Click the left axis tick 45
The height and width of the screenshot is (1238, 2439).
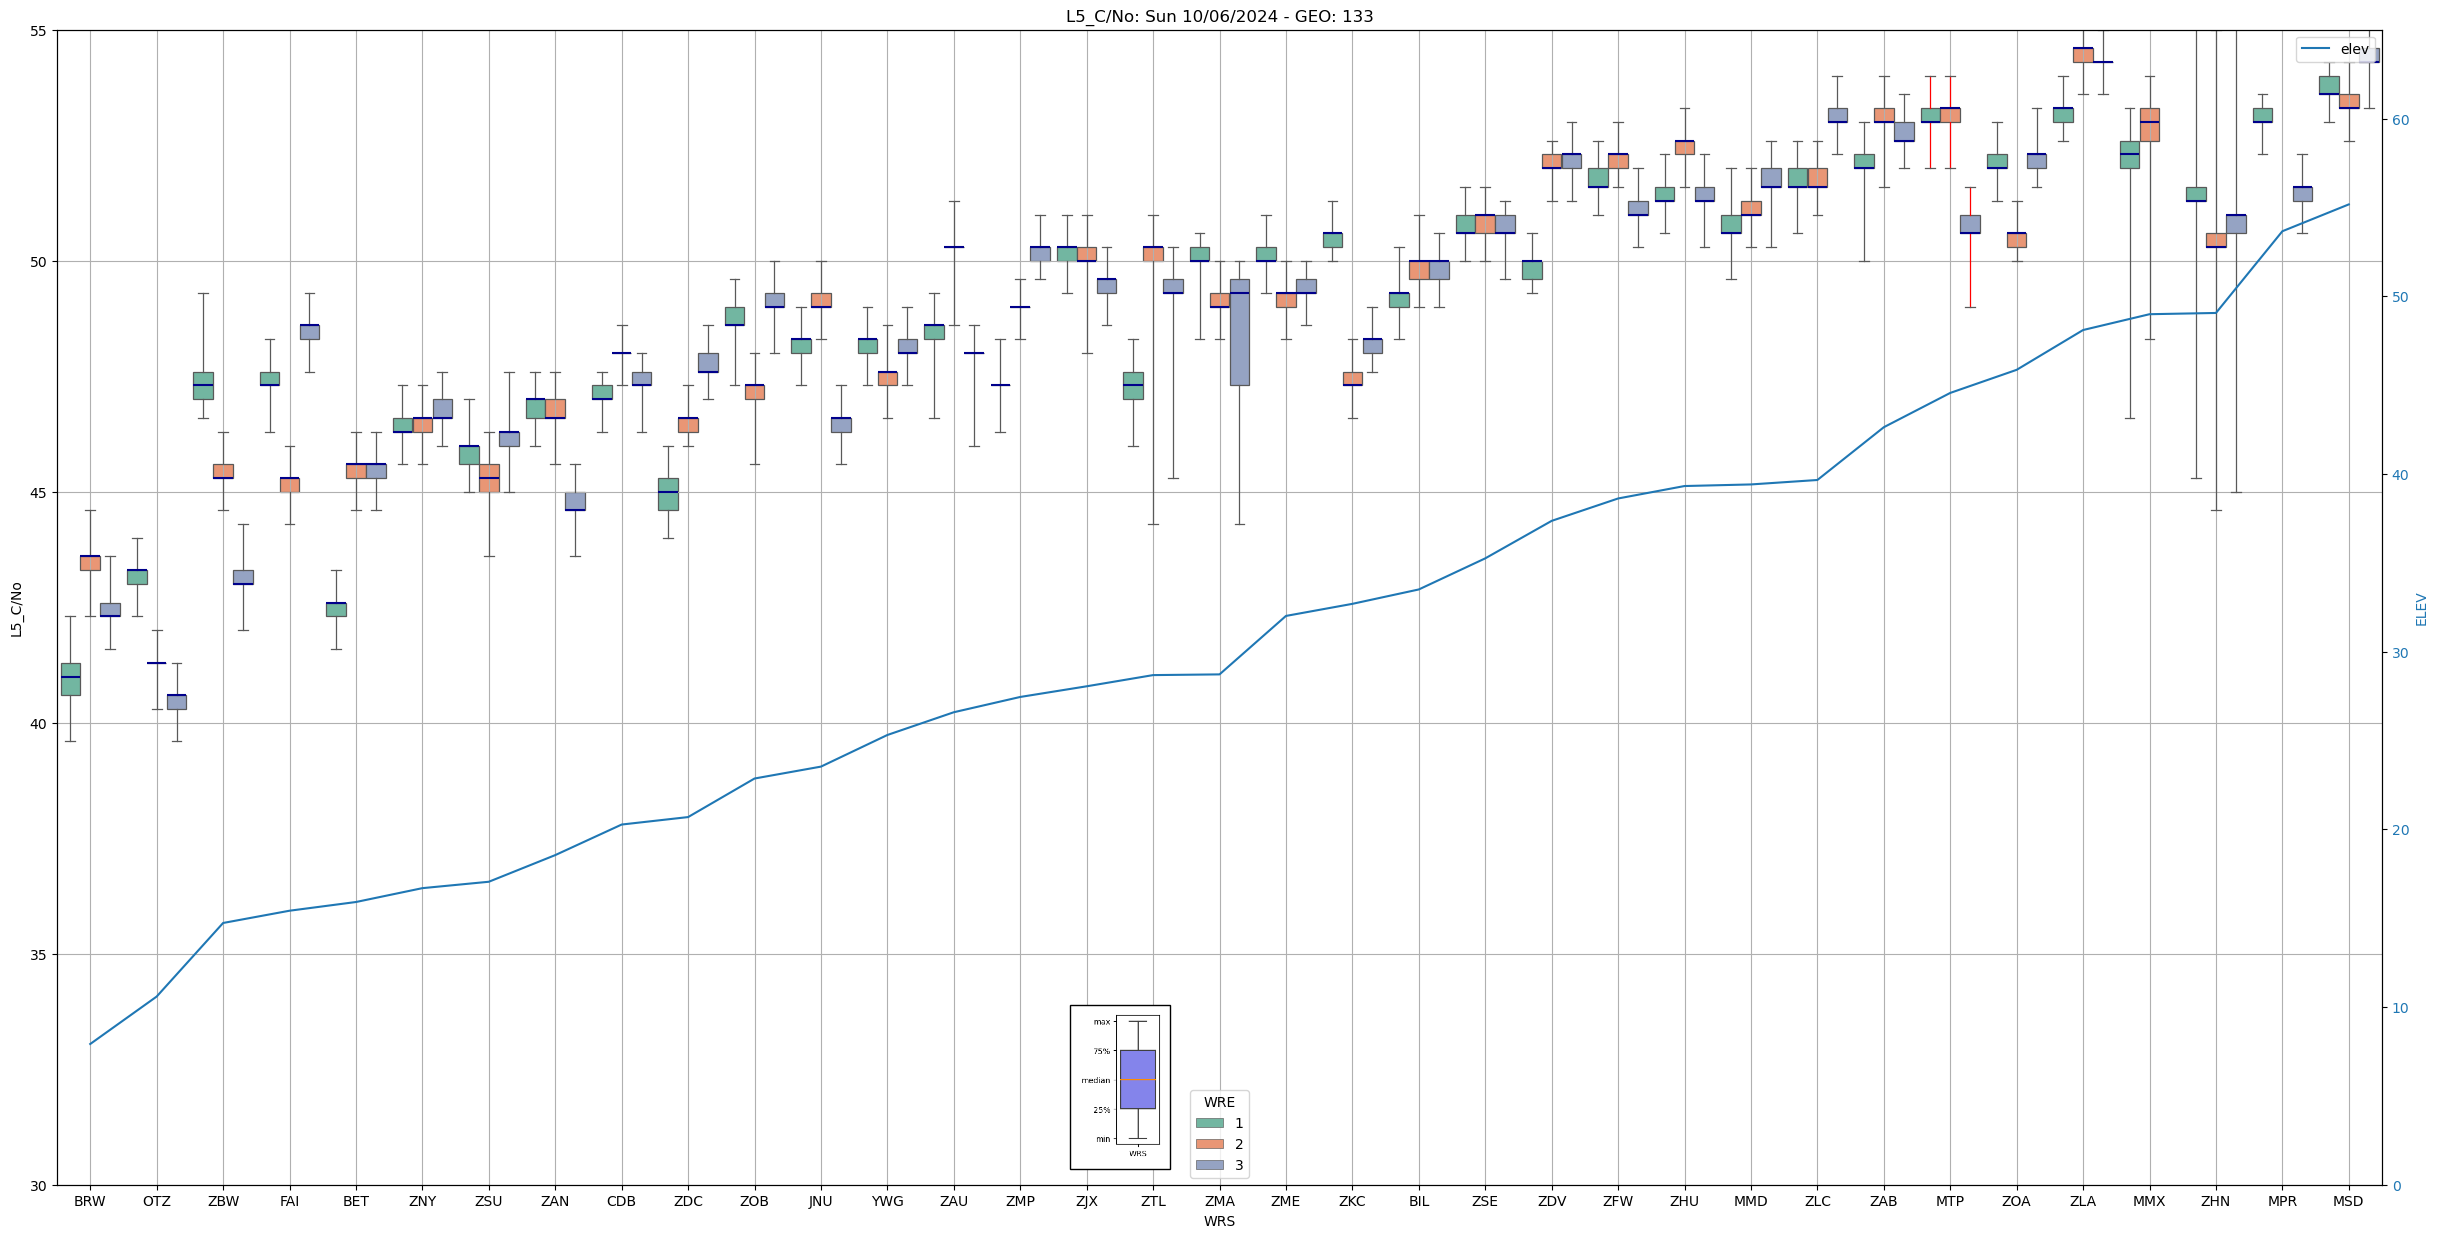tap(39, 493)
